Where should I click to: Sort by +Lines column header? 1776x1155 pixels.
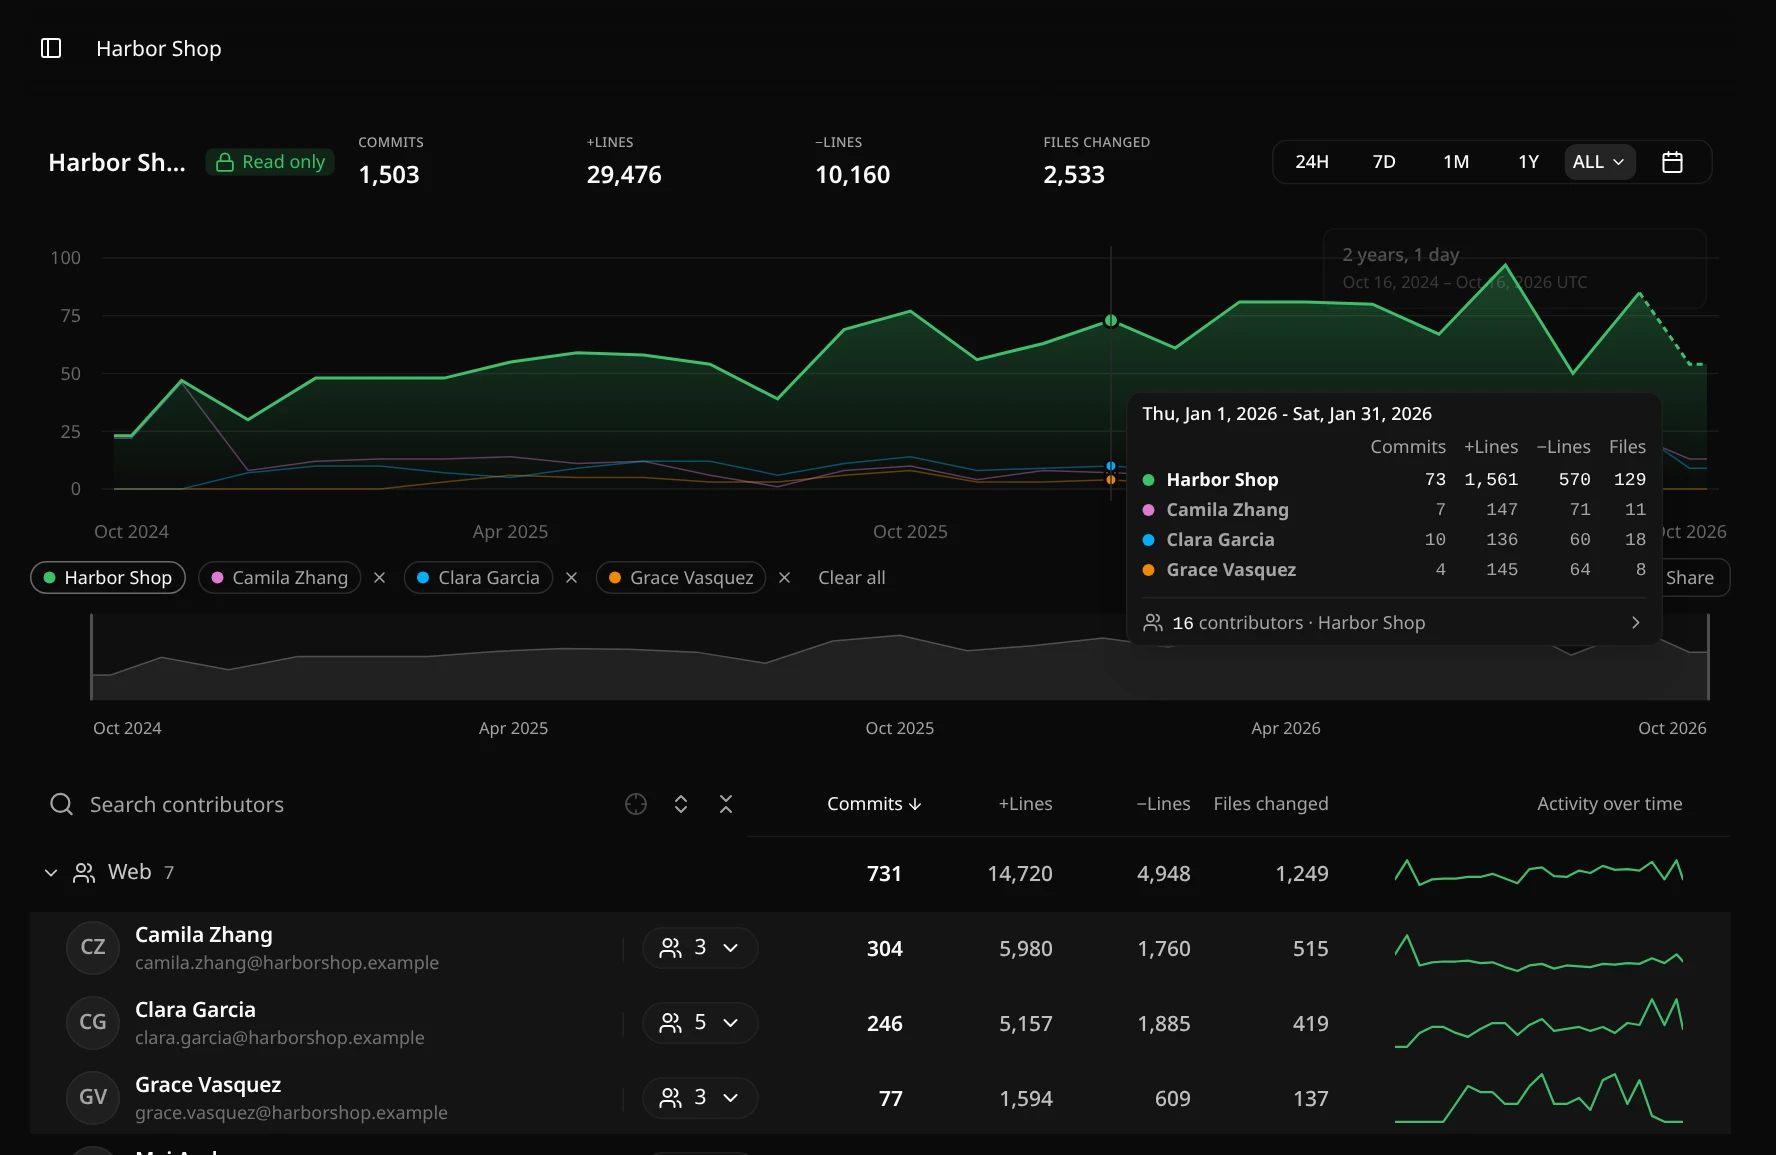pos(1025,804)
